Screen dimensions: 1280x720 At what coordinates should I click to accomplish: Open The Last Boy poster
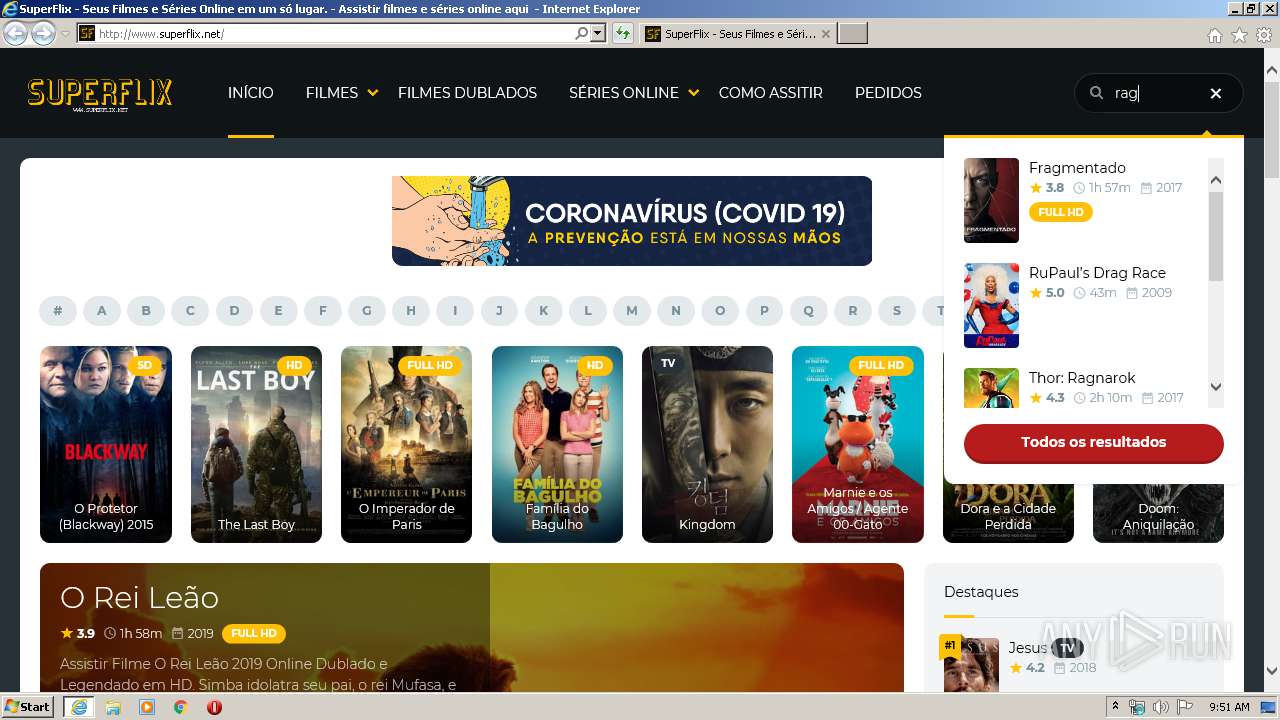click(256, 444)
